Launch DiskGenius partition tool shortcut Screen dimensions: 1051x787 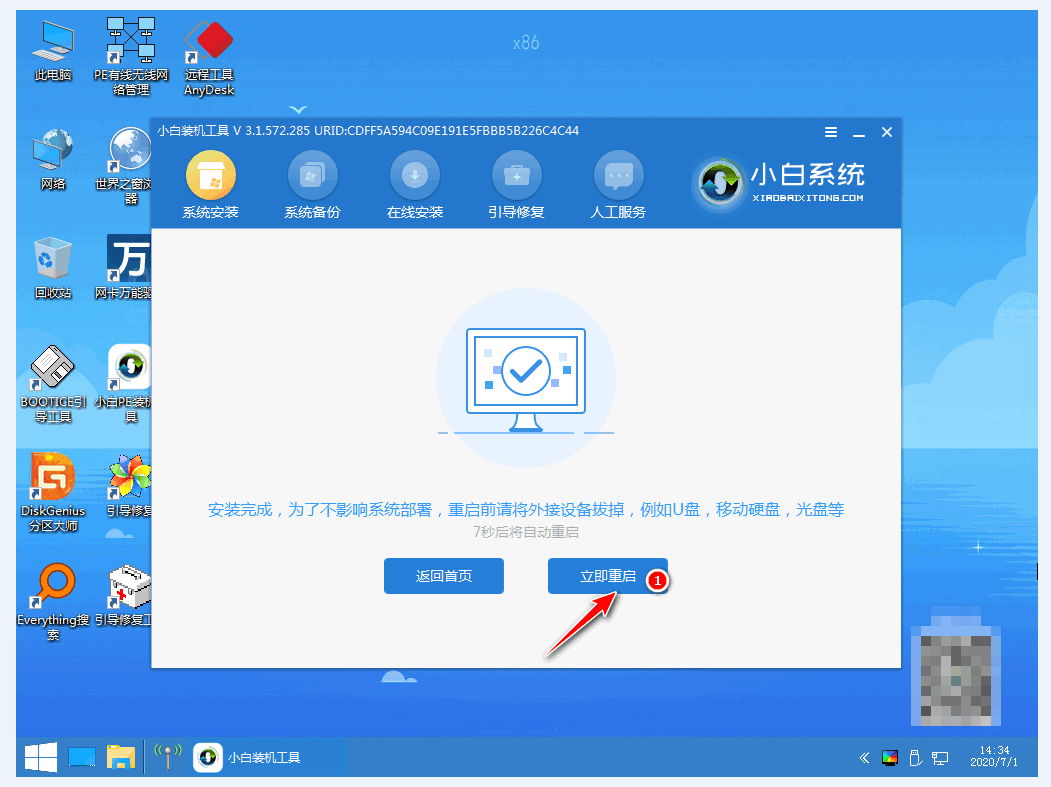point(53,478)
